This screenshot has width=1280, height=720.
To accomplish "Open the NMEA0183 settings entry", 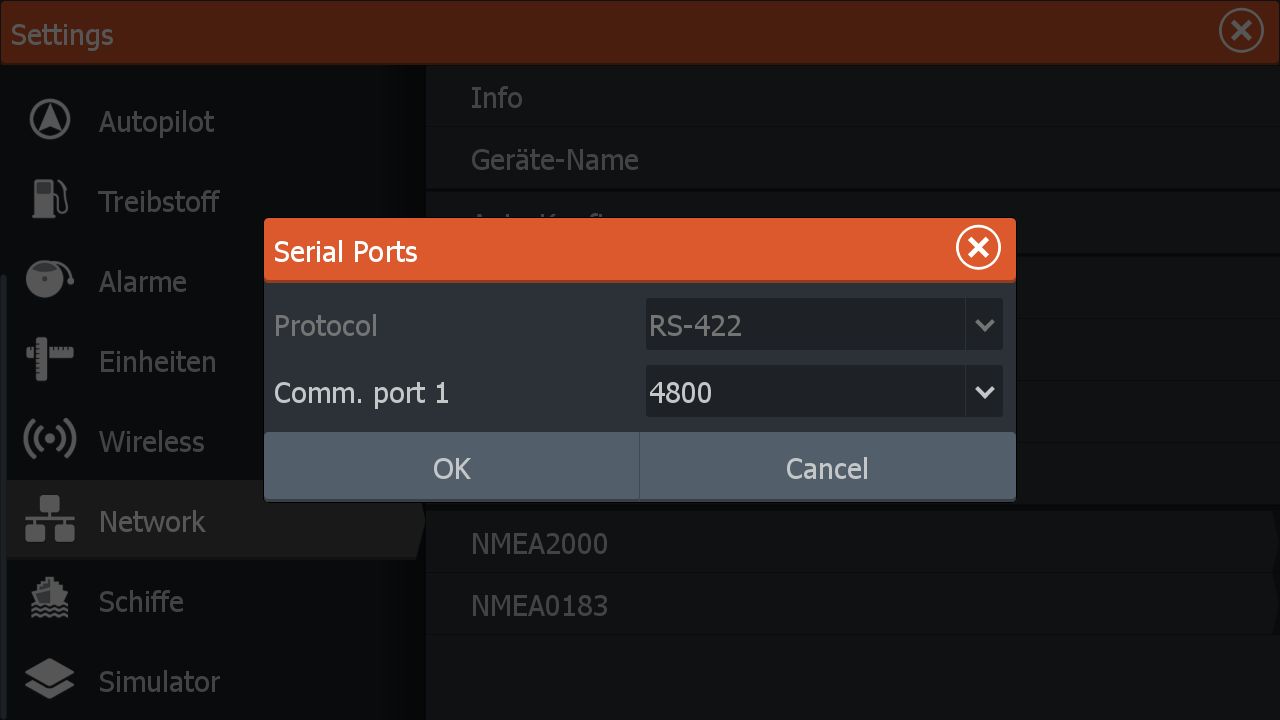I will [539, 605].
